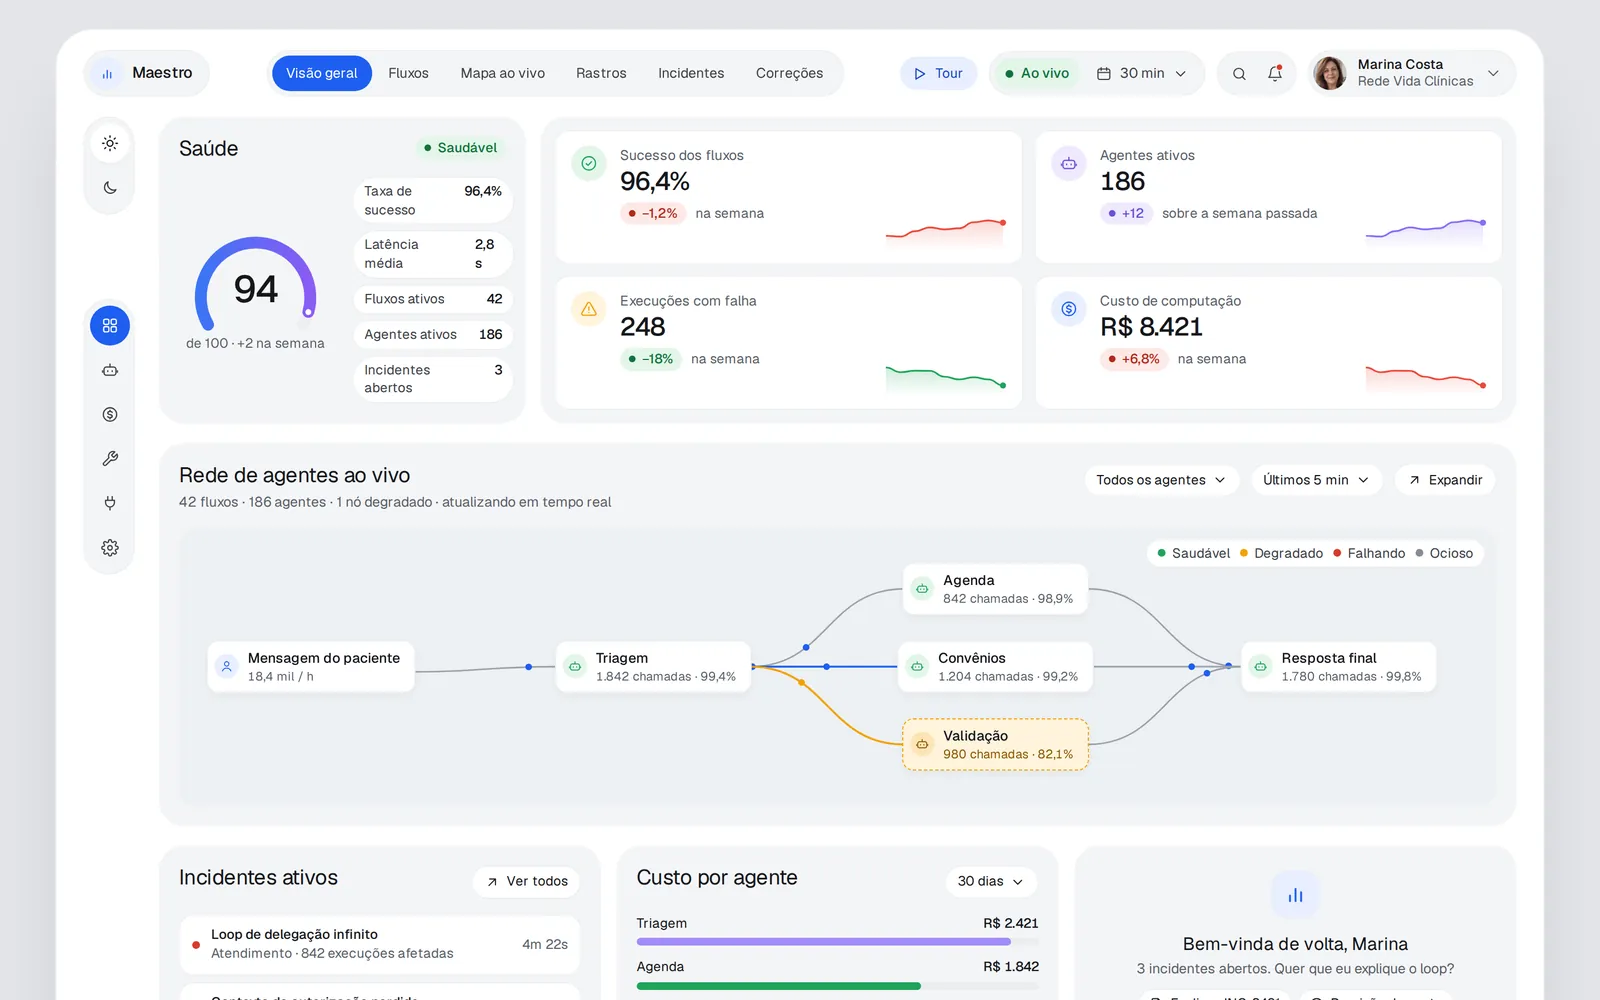Open the agents robot sidebar icon
Viewport: 1600px width, 1000px height.
pyautogui.click(x=110, y=370)
